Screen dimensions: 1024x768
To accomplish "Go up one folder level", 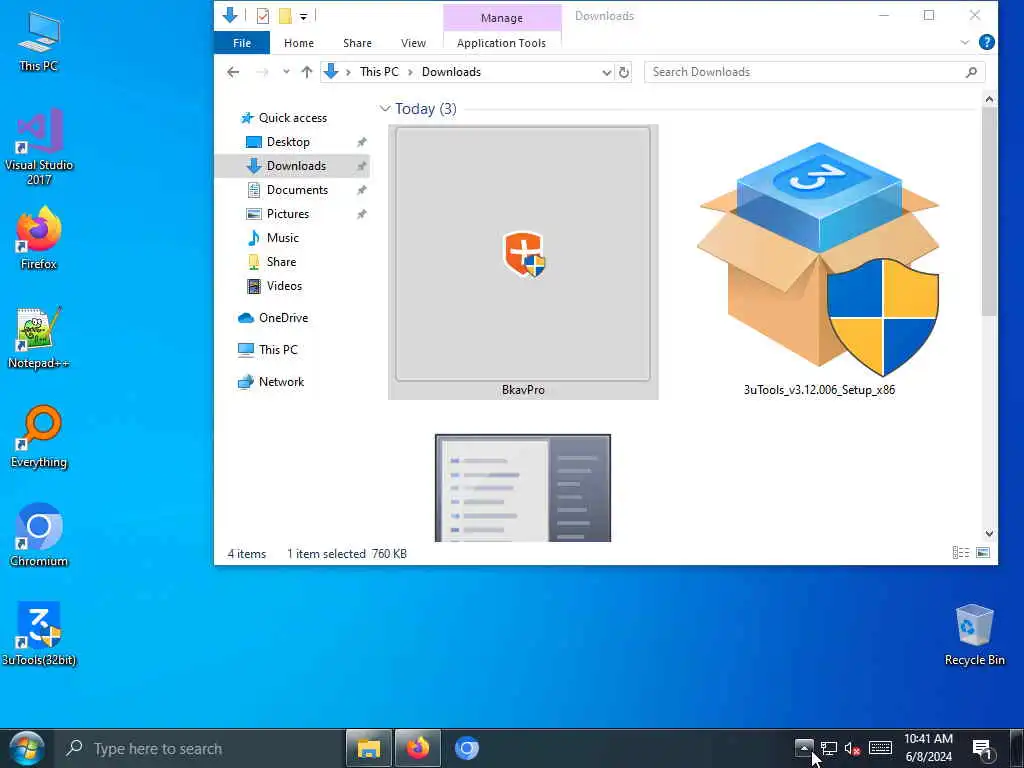I will tap(306, 72).
